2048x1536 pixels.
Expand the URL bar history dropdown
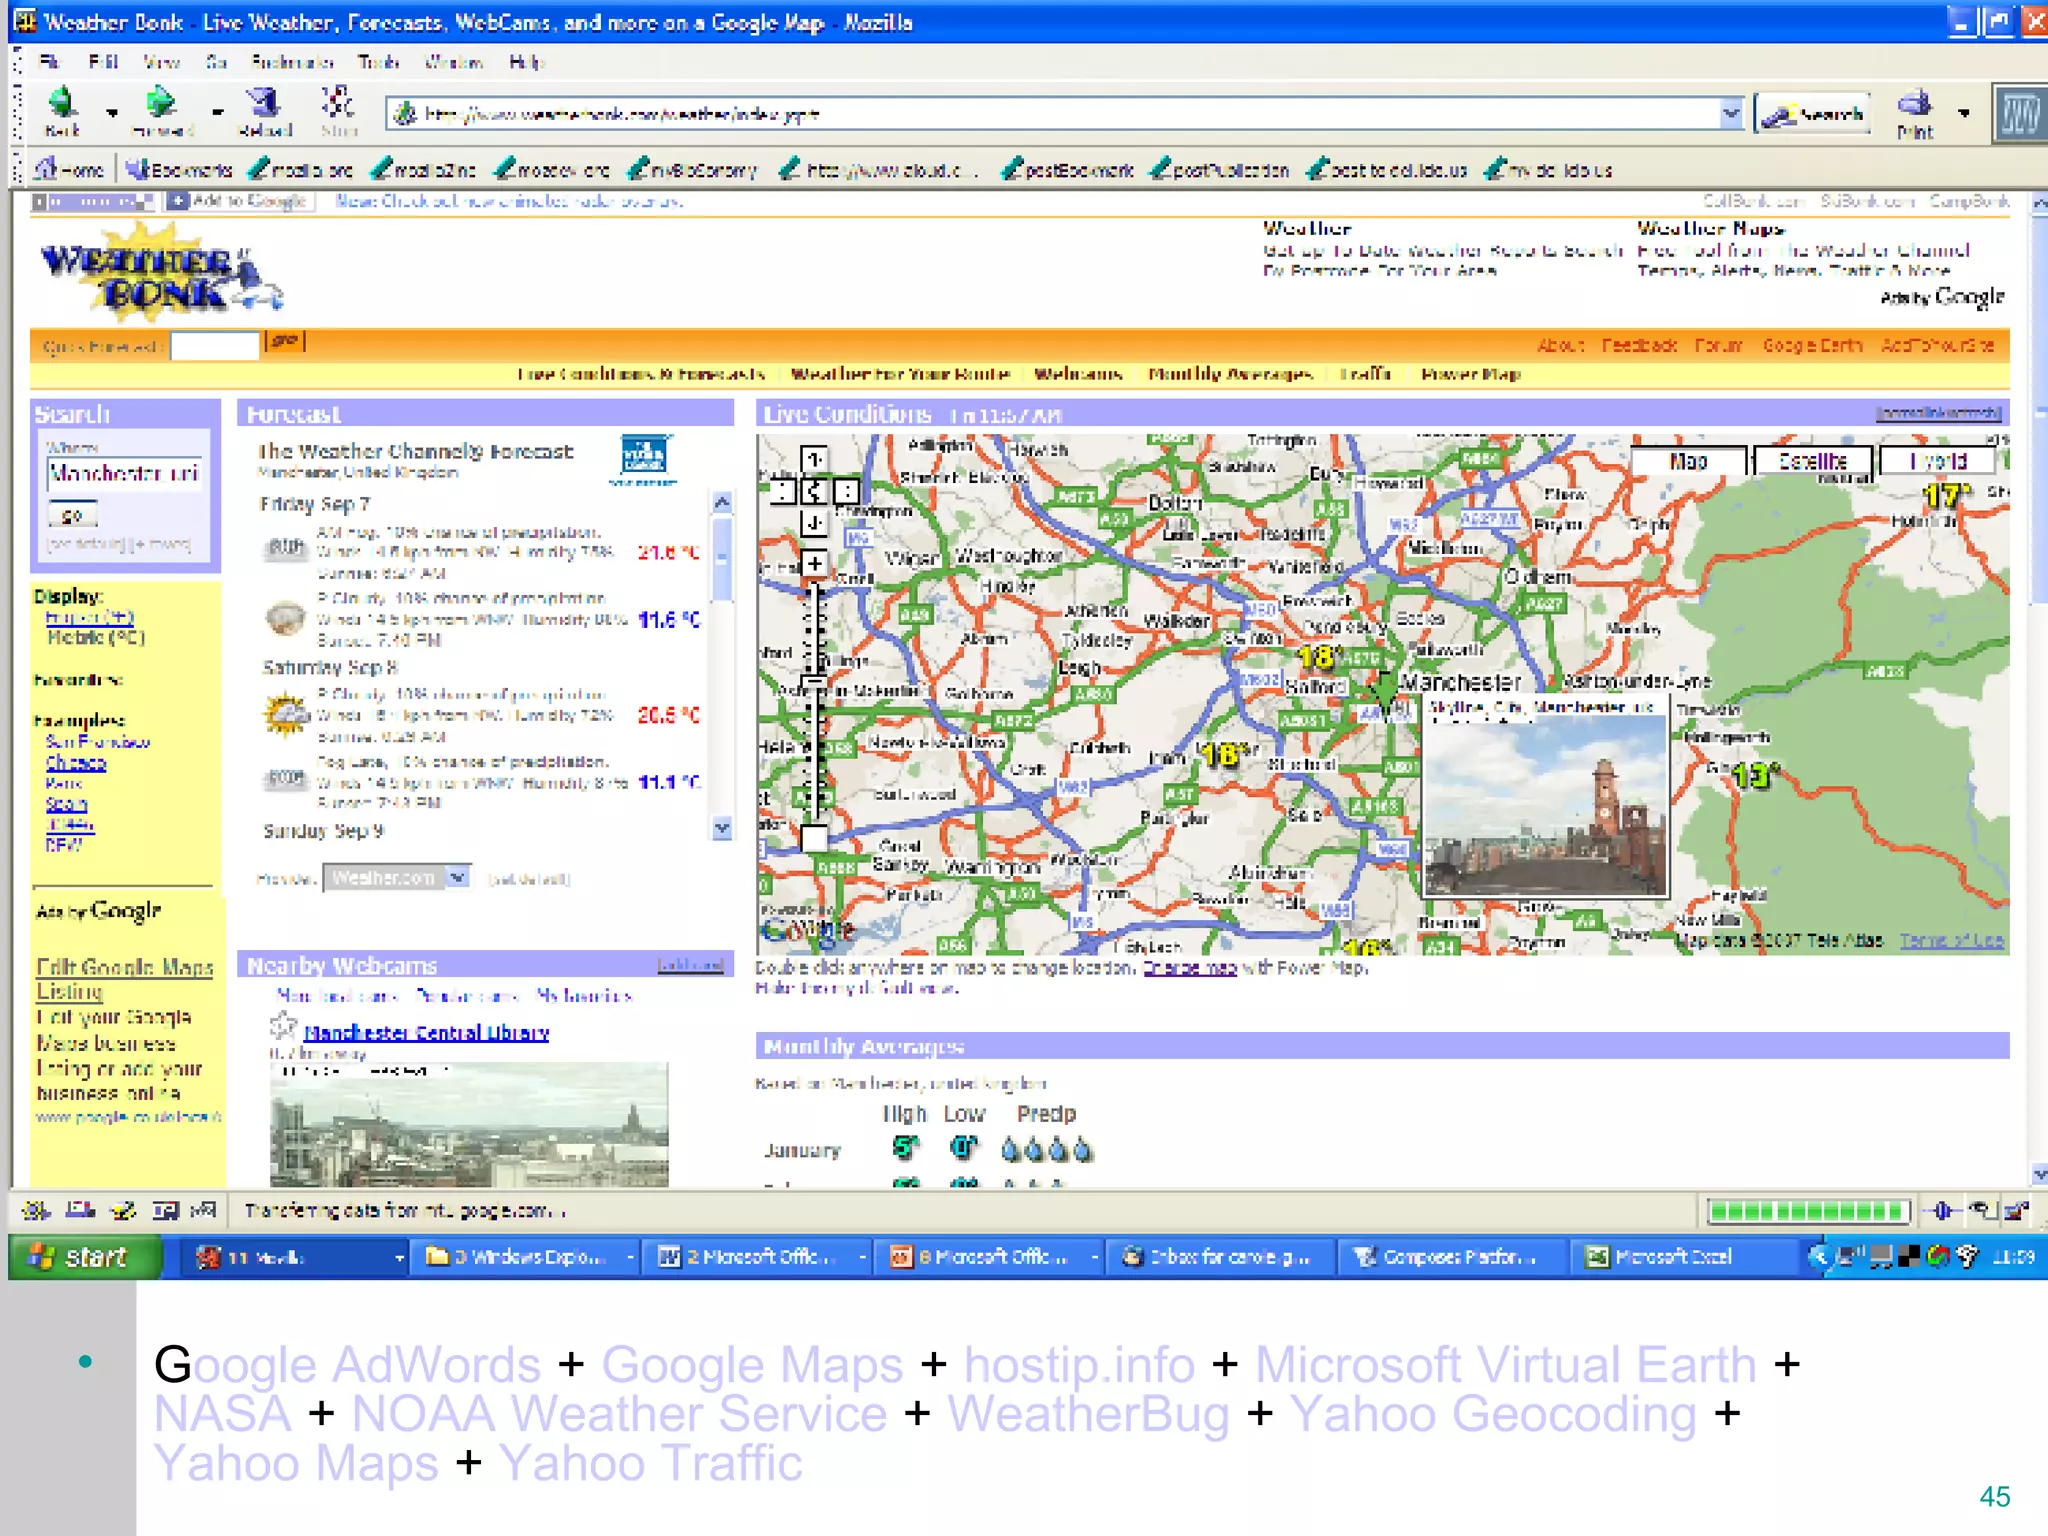[1731, 114]
